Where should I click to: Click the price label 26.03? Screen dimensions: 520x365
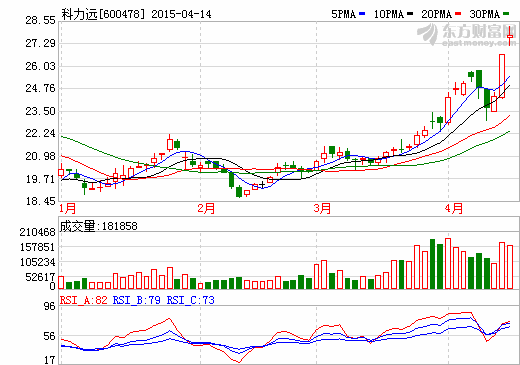pyautogui.click(x=40, y=66)
